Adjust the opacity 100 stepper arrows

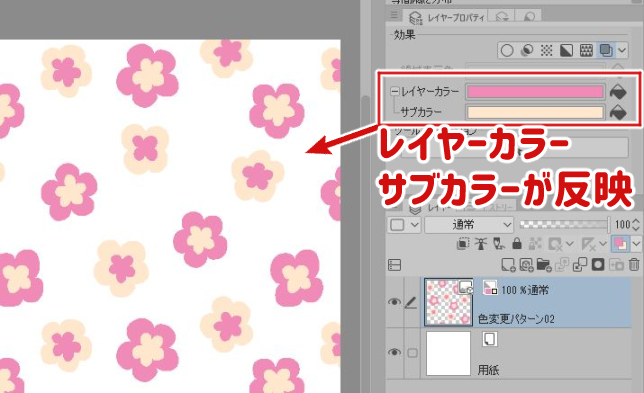point(636,225)
